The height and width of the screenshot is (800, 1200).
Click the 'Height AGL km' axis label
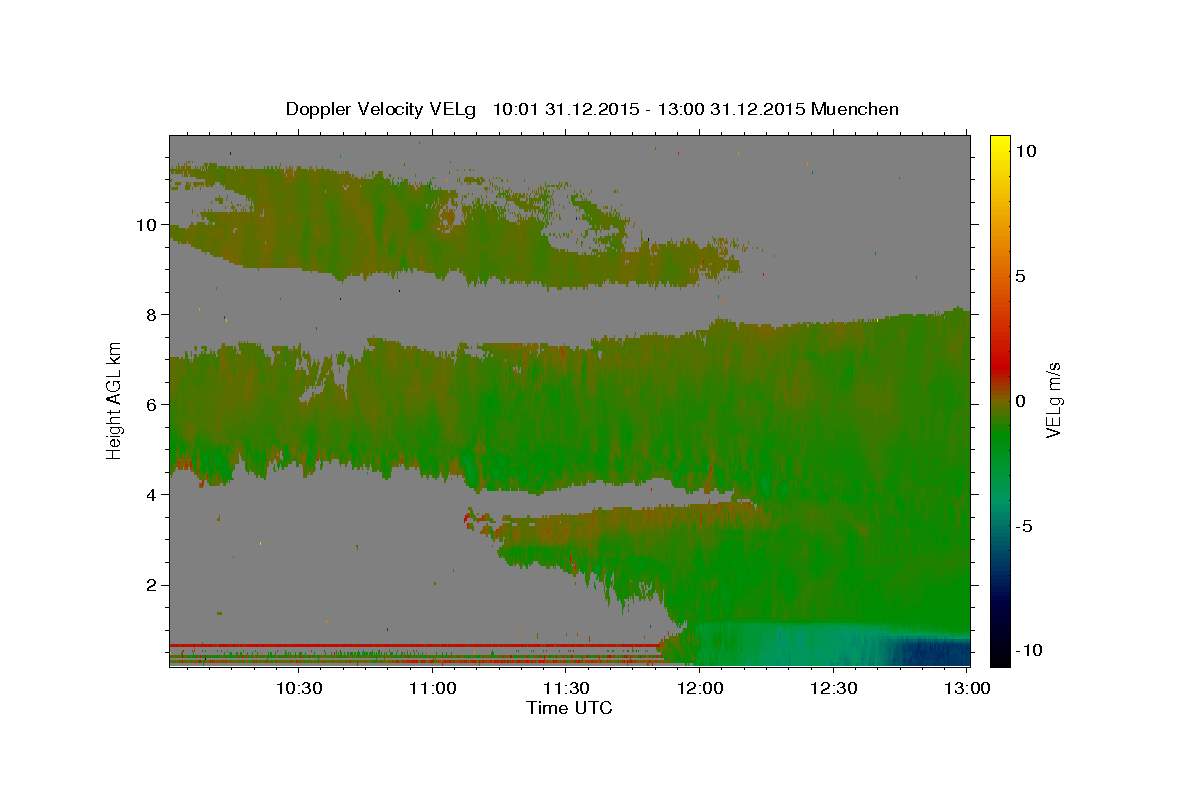[x=115, y=400]
